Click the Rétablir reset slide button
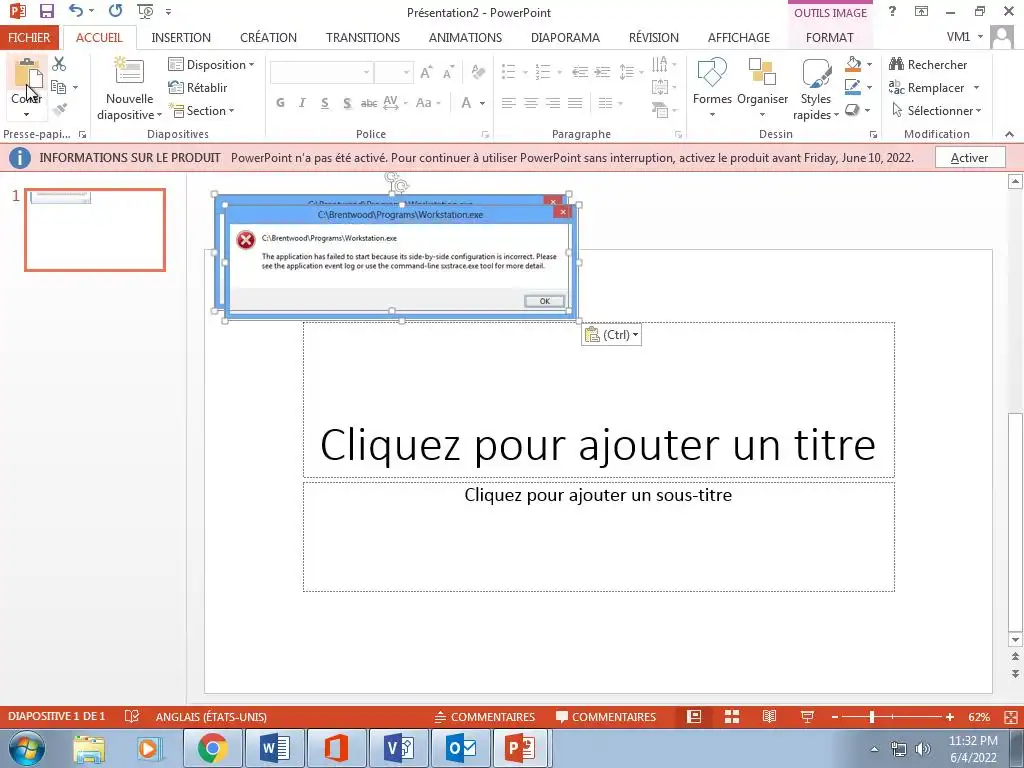1024x768 pixels. 198,88
